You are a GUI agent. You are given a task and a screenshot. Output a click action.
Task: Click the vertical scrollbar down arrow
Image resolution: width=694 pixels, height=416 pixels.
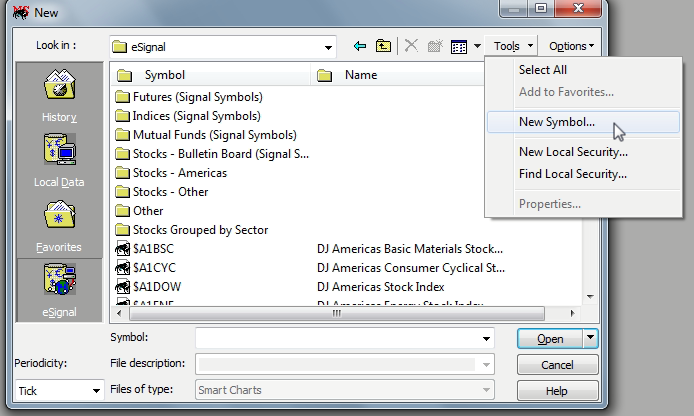tap(590, 297)
